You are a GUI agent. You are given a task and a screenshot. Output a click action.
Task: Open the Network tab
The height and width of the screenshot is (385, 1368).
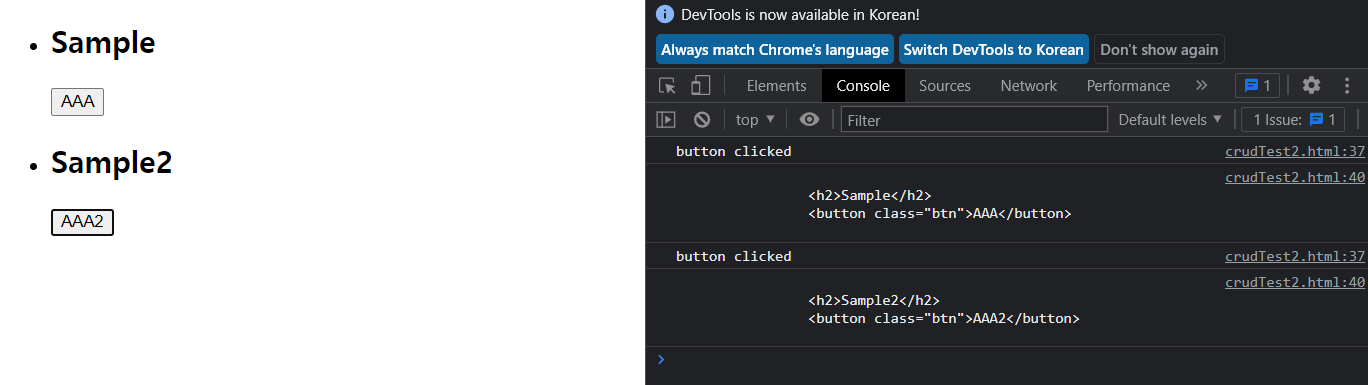coord(1029,86)
